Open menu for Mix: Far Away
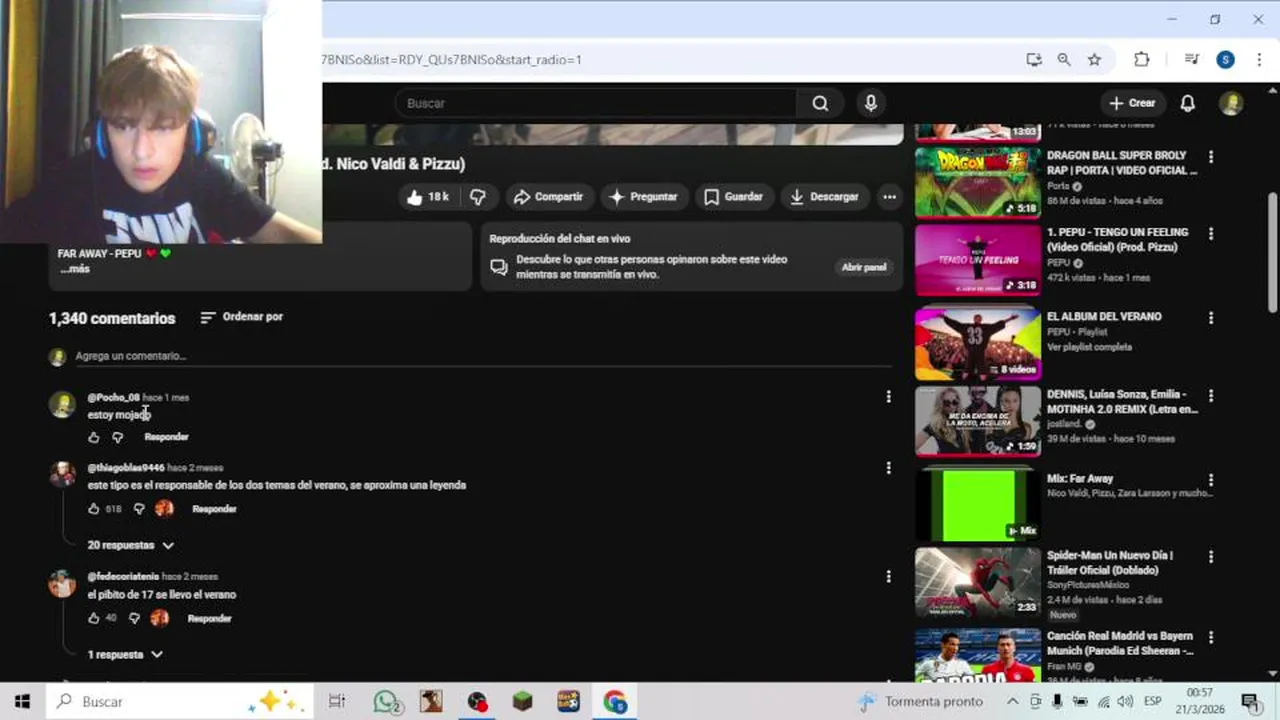 point(1211,480)
